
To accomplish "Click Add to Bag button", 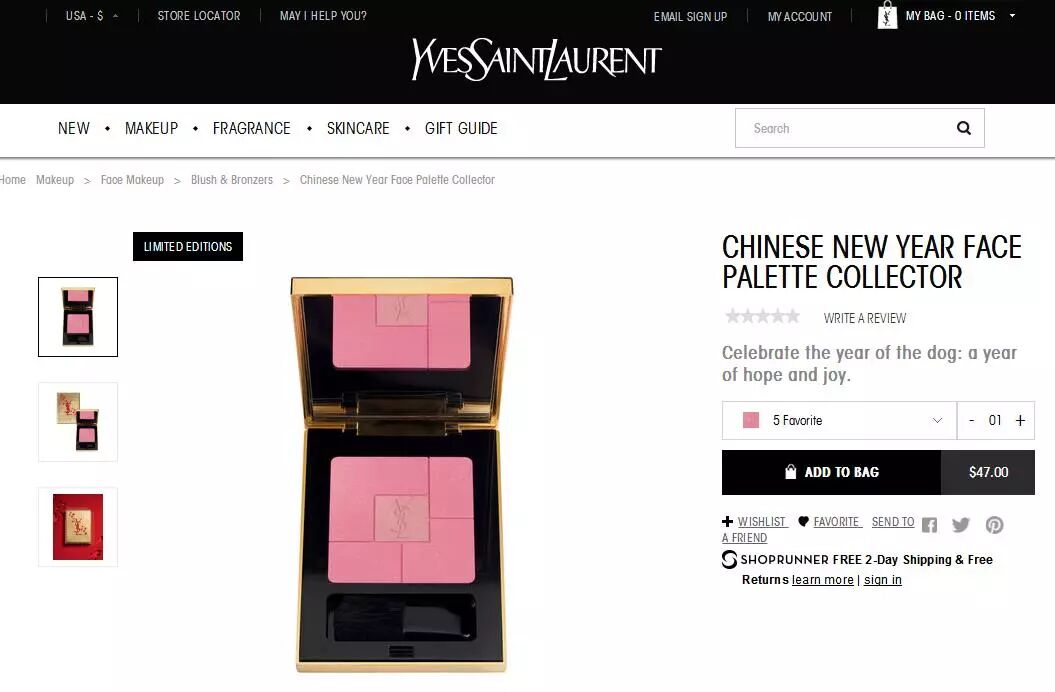I will tap(832, 473).
